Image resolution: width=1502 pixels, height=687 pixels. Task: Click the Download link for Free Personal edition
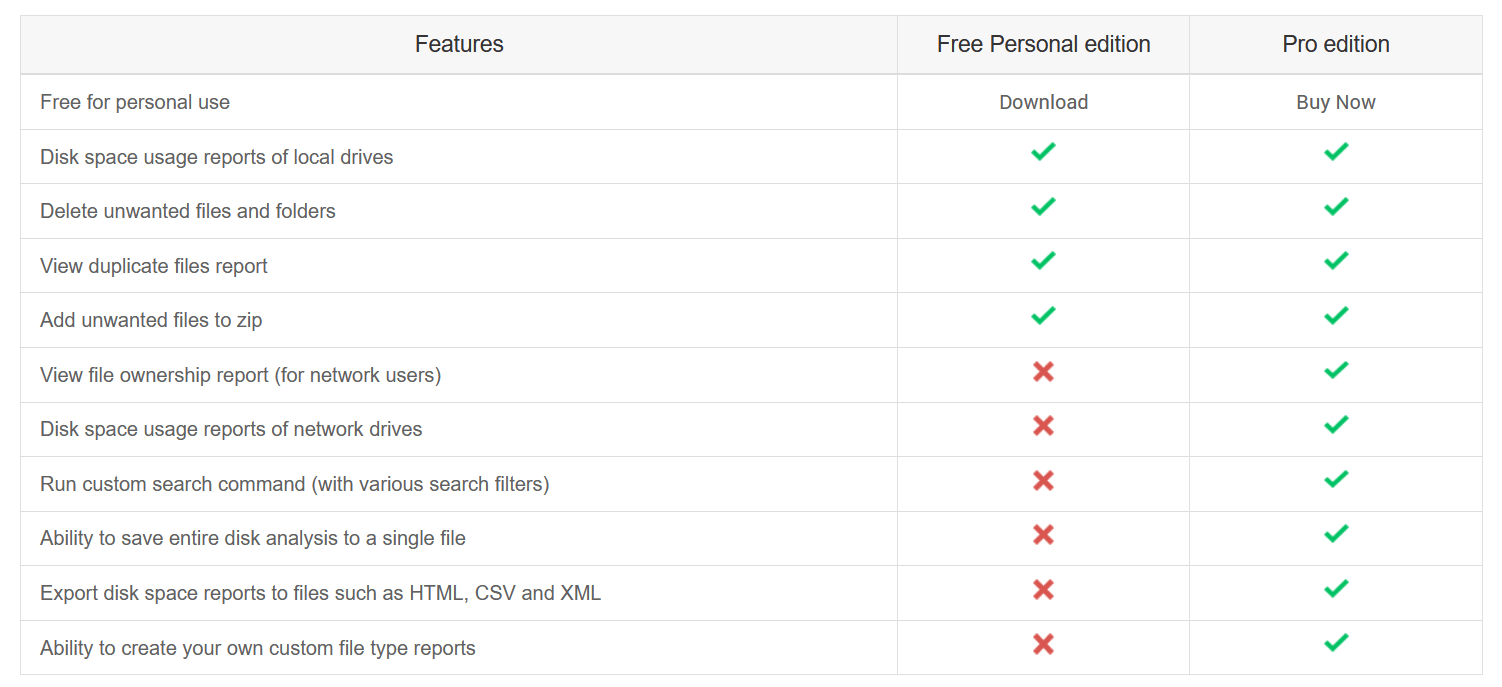tap(1043, 102)
